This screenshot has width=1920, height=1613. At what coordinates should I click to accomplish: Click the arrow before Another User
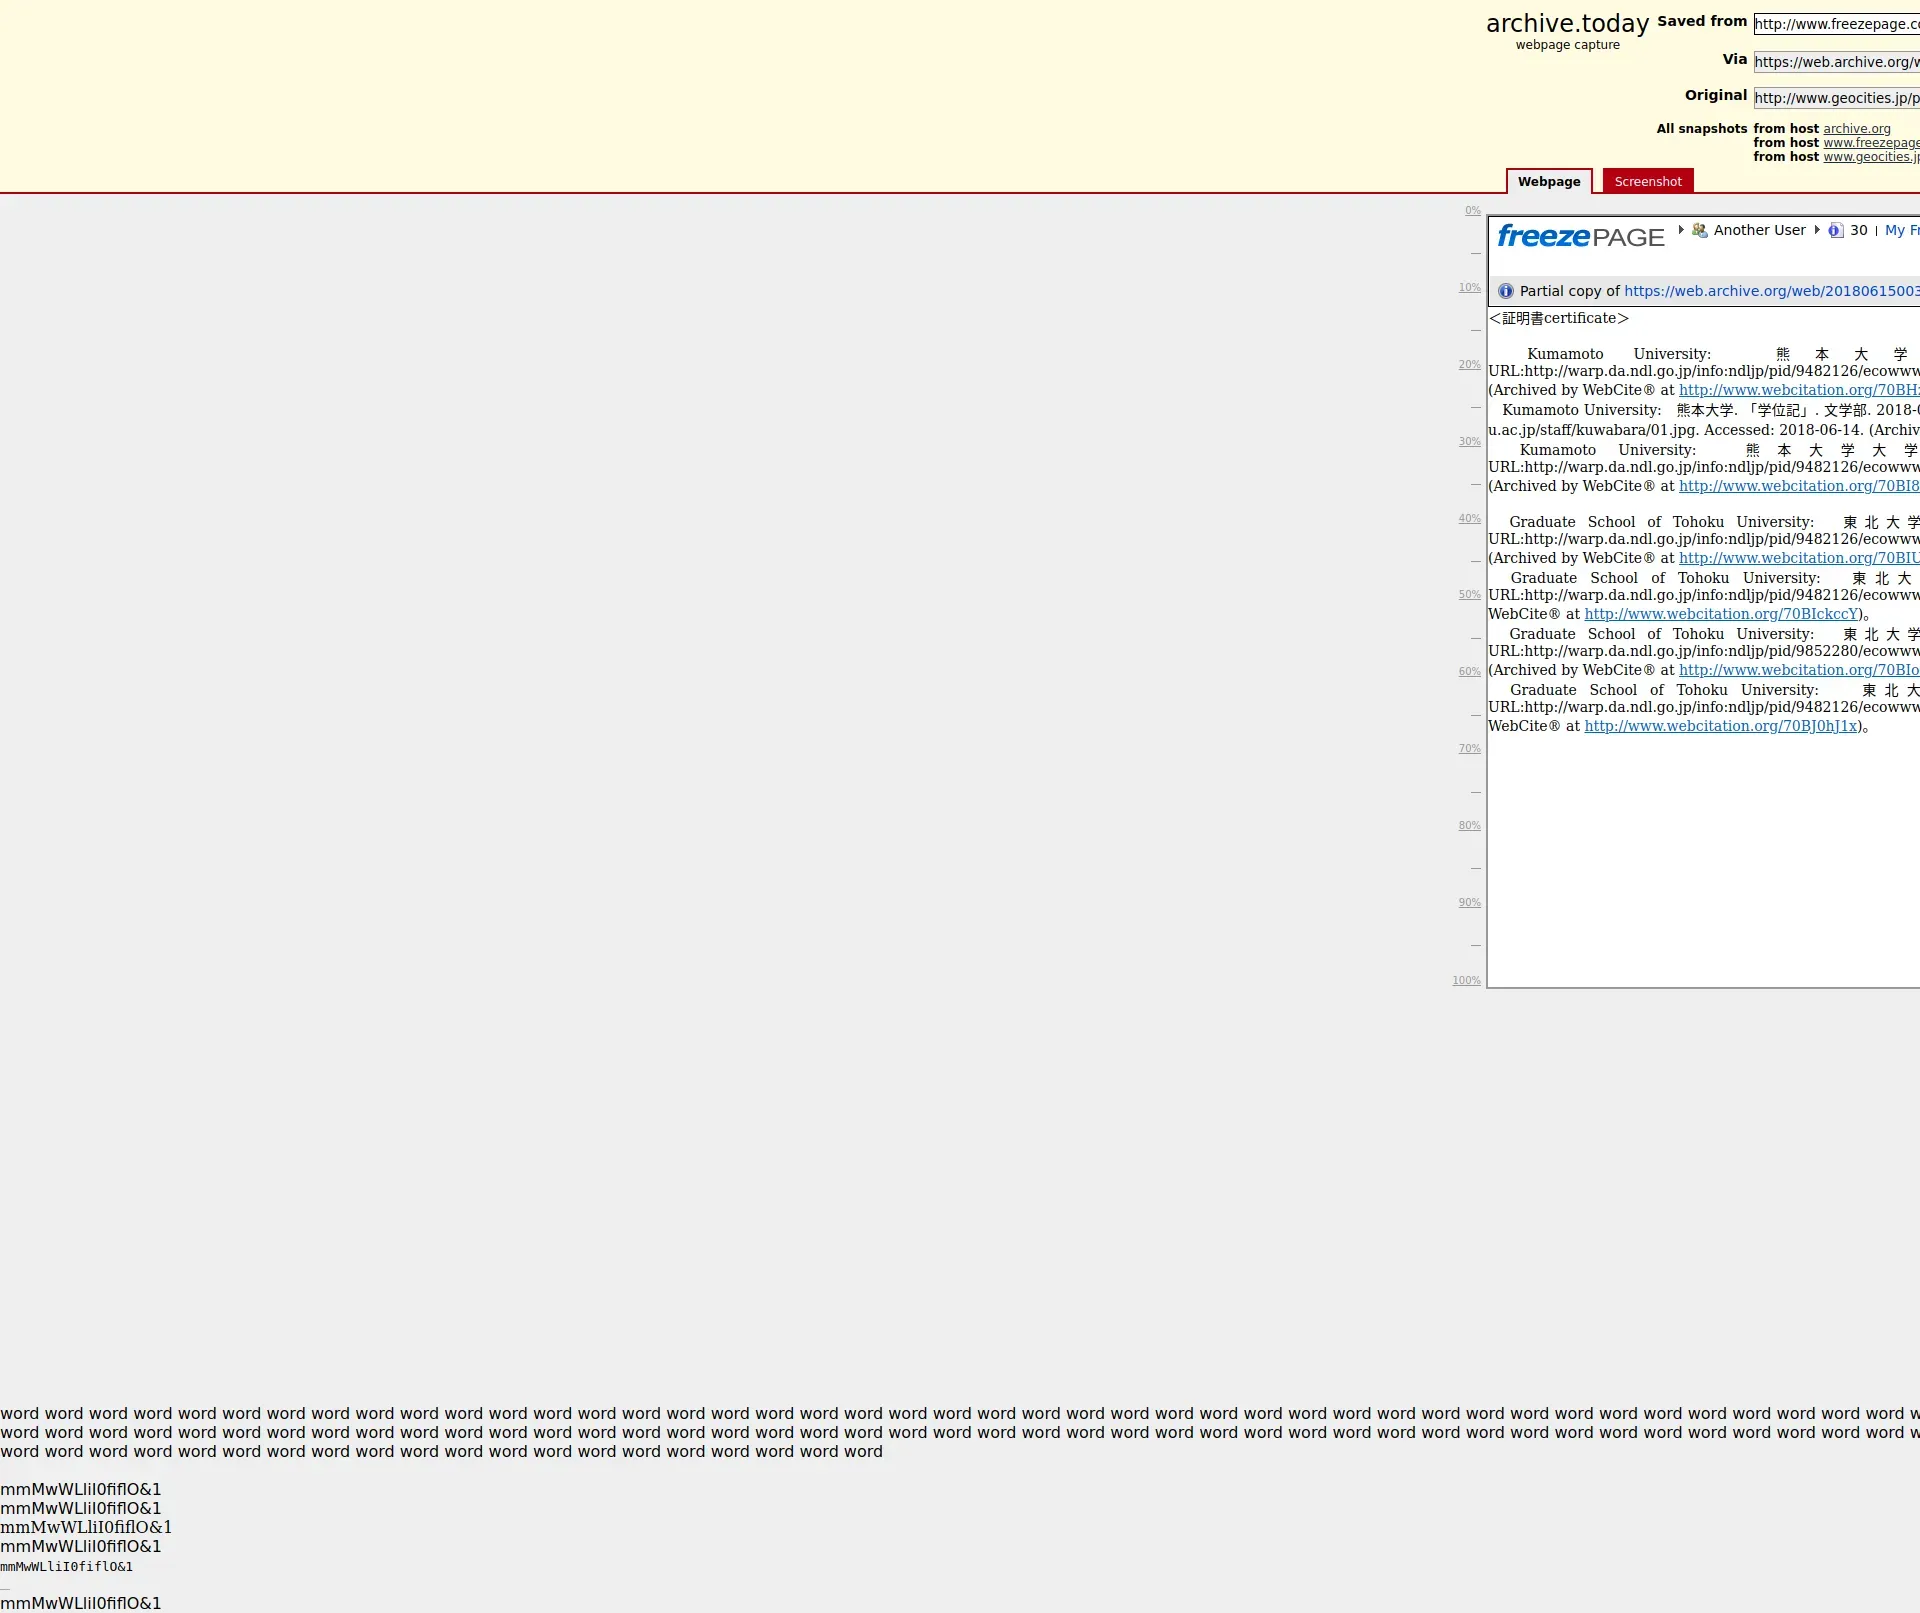coord(1681,230)
